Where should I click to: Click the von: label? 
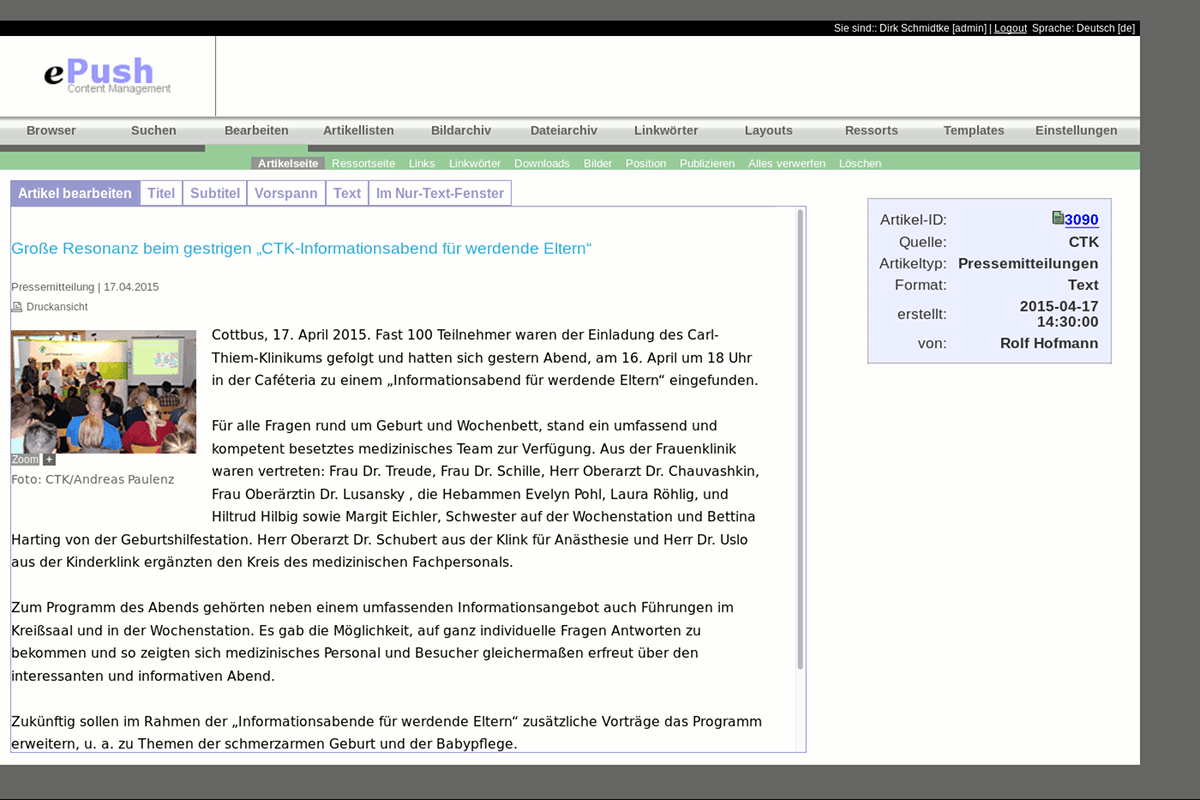932,343
